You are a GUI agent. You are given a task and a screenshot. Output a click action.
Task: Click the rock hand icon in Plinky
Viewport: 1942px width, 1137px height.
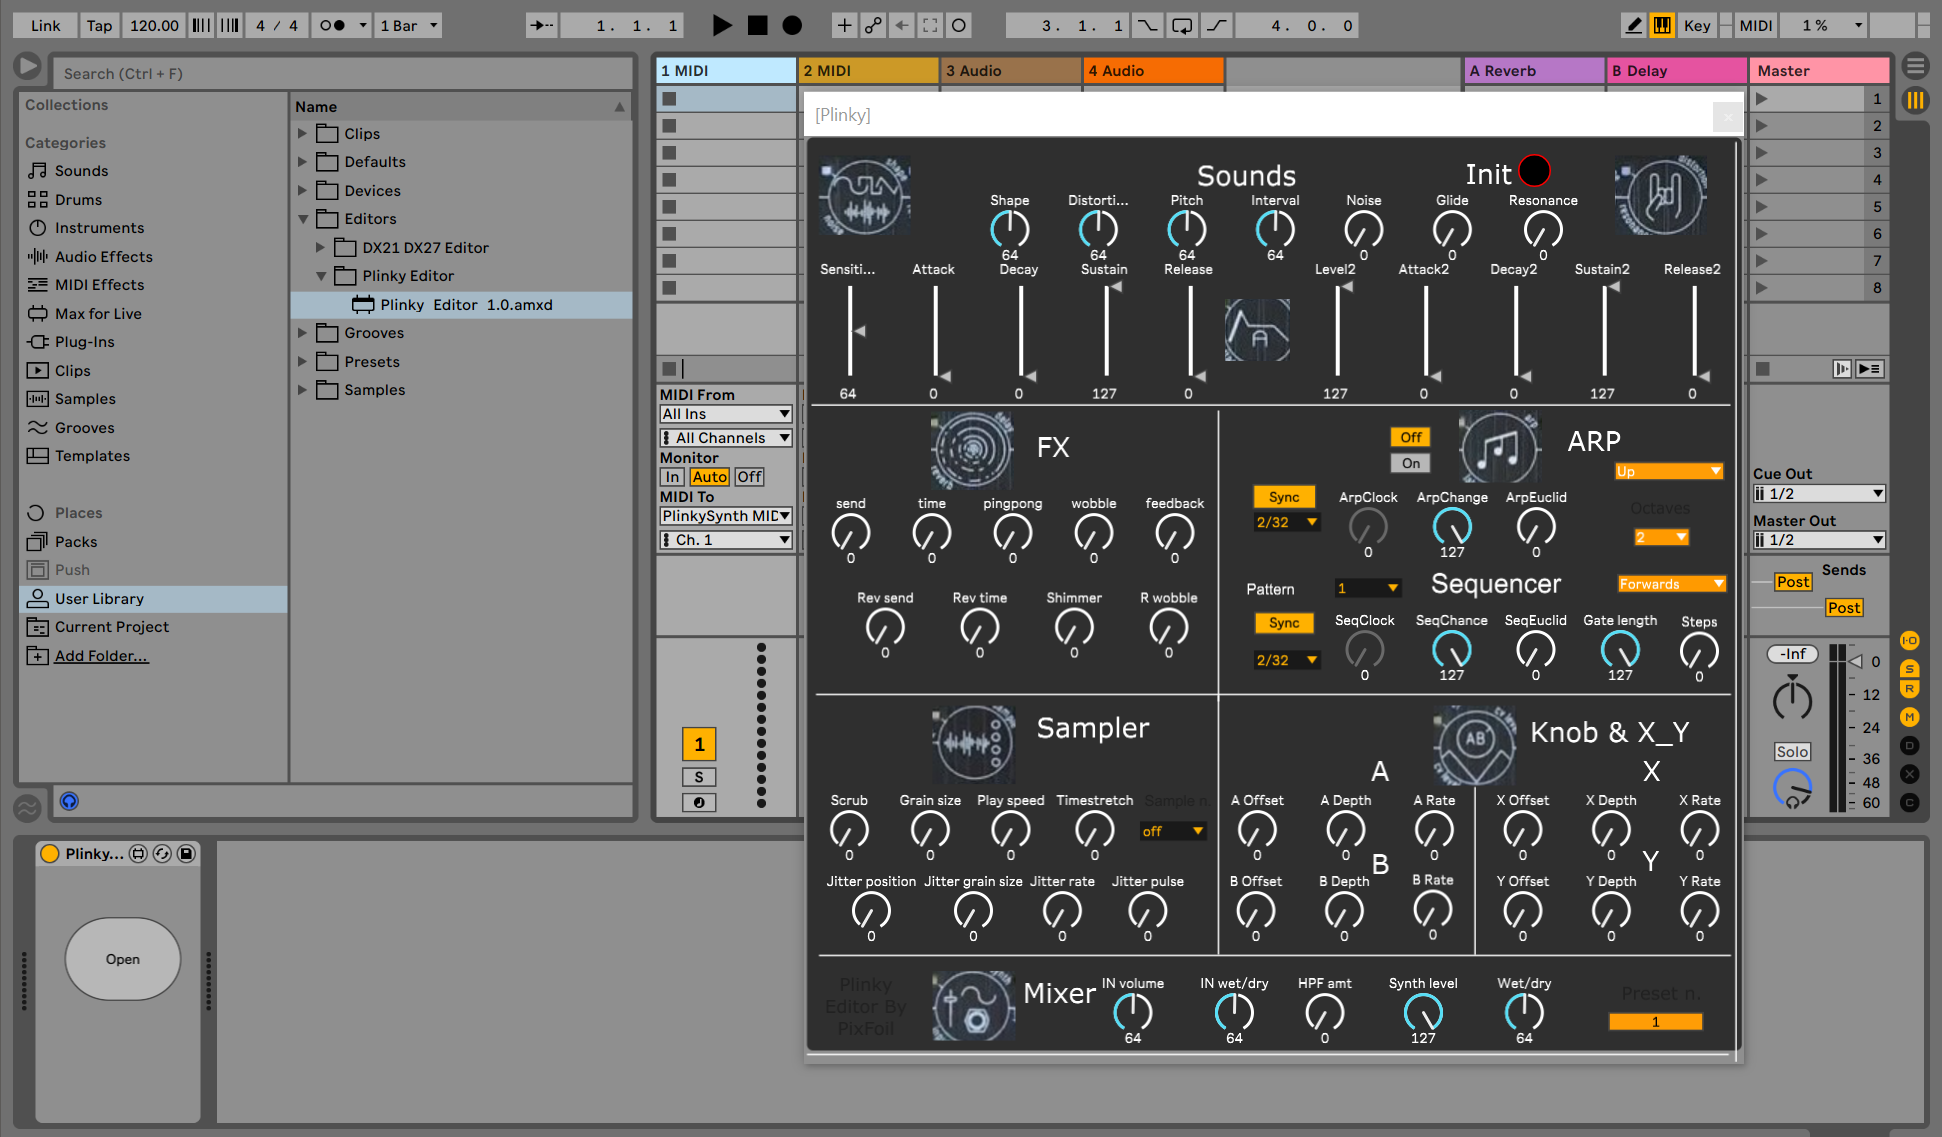click(1661, 195)
